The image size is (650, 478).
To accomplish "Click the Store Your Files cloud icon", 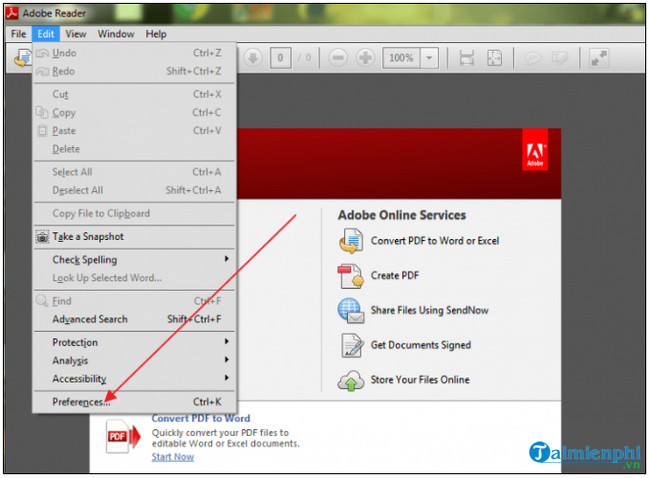I will coord(351,381).
